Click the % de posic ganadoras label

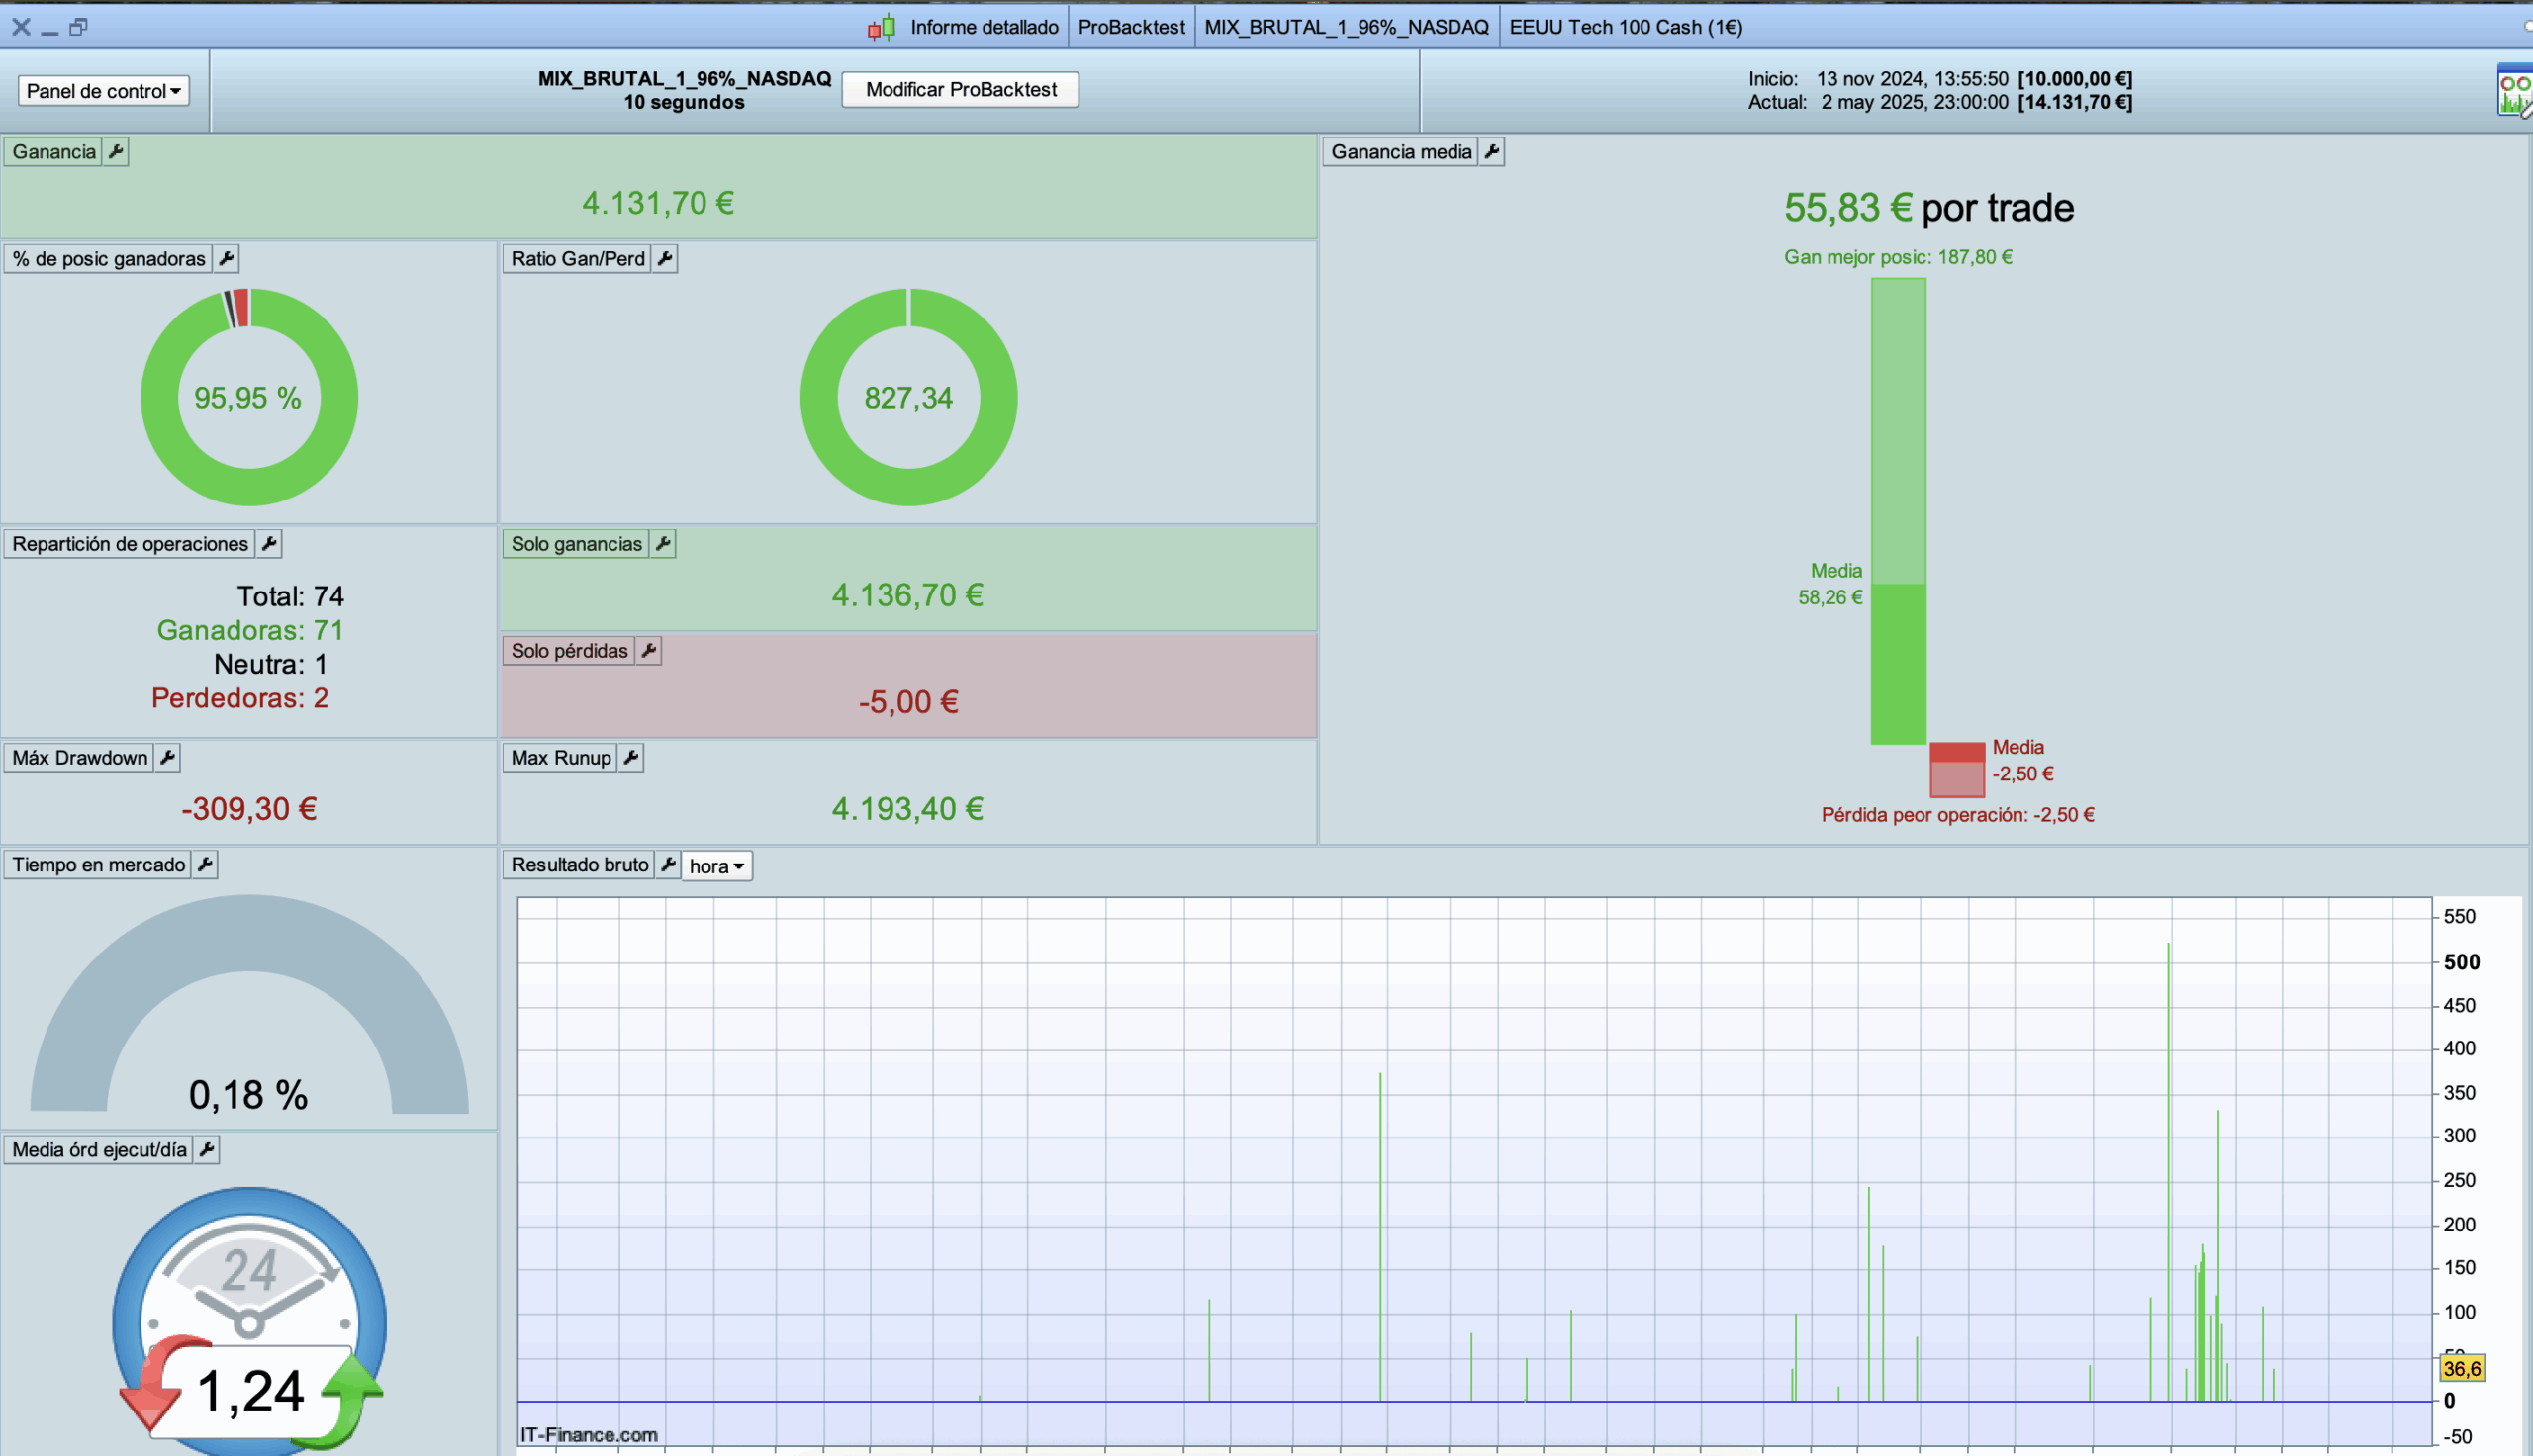pyautogui.click(x=109, y=259)
